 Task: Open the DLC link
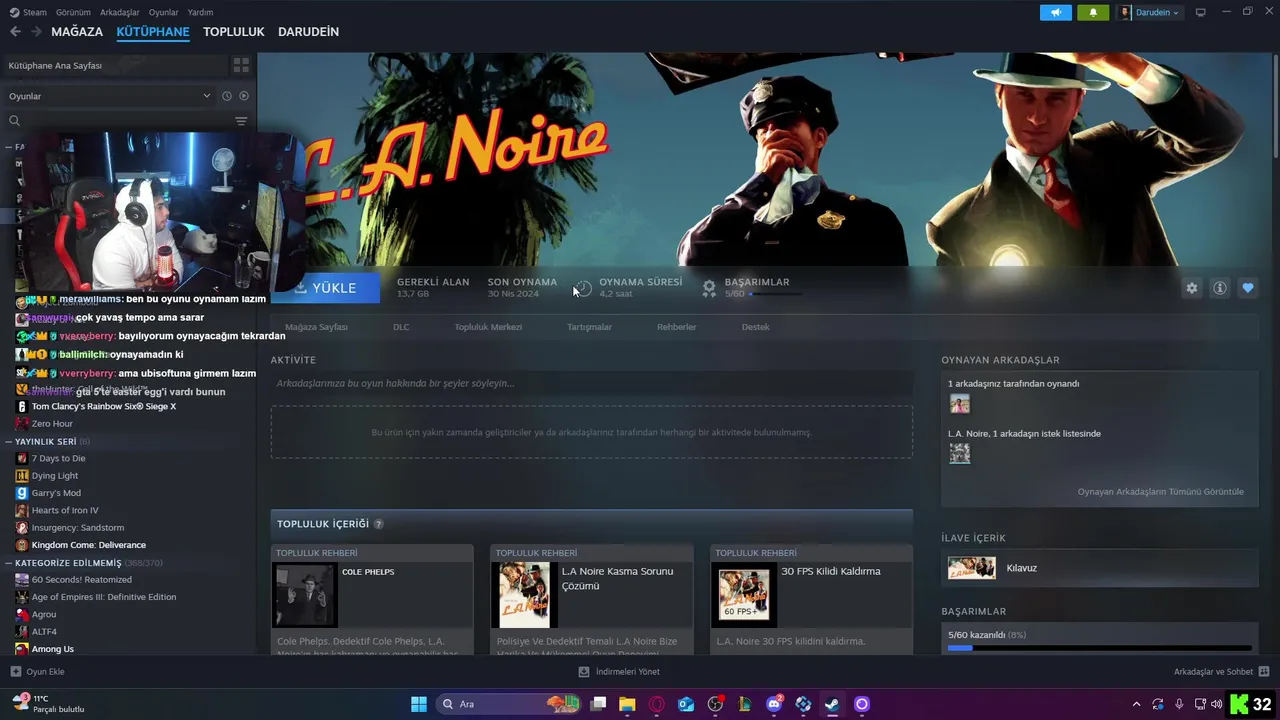pyautogui.click(x=401, y=327)
